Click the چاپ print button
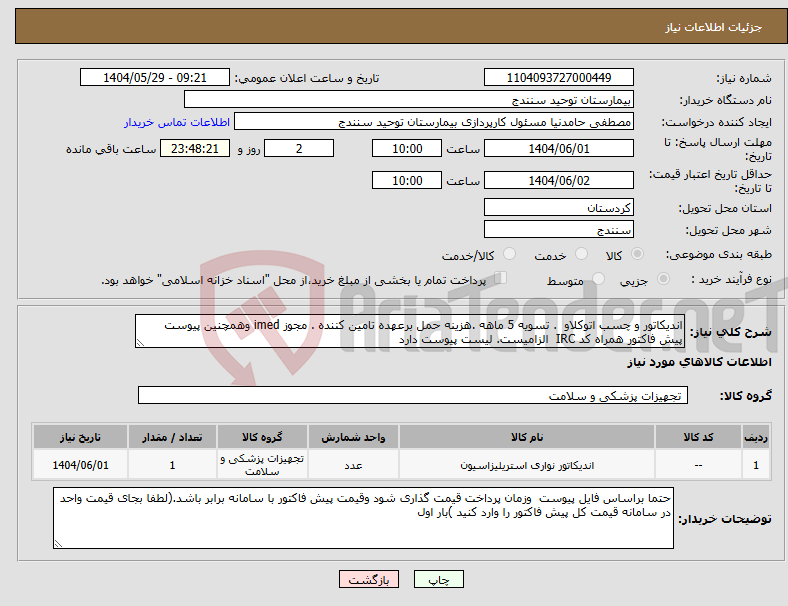 [x=439, y=579]
